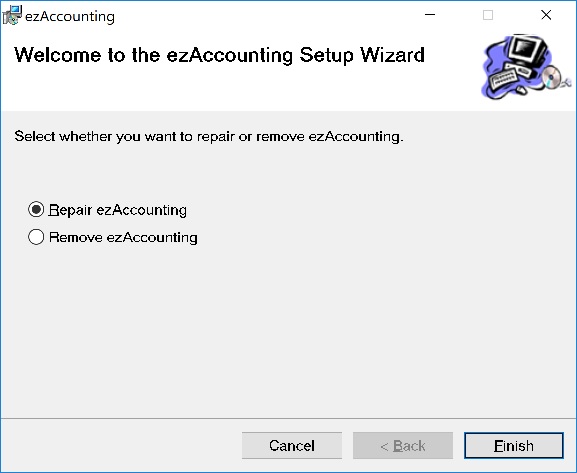This screenshot has height=473, width=577.
Task: Click the ezAccounting title bar text
Action: 70,17
